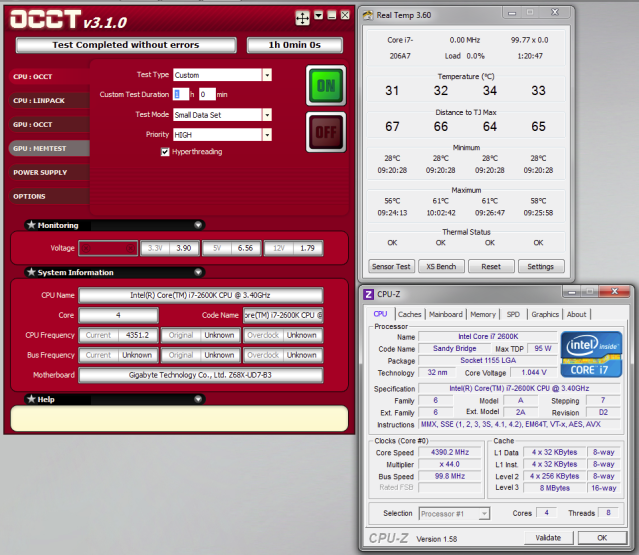Click the Real Temp title bar icon

(x=367, y=15)
